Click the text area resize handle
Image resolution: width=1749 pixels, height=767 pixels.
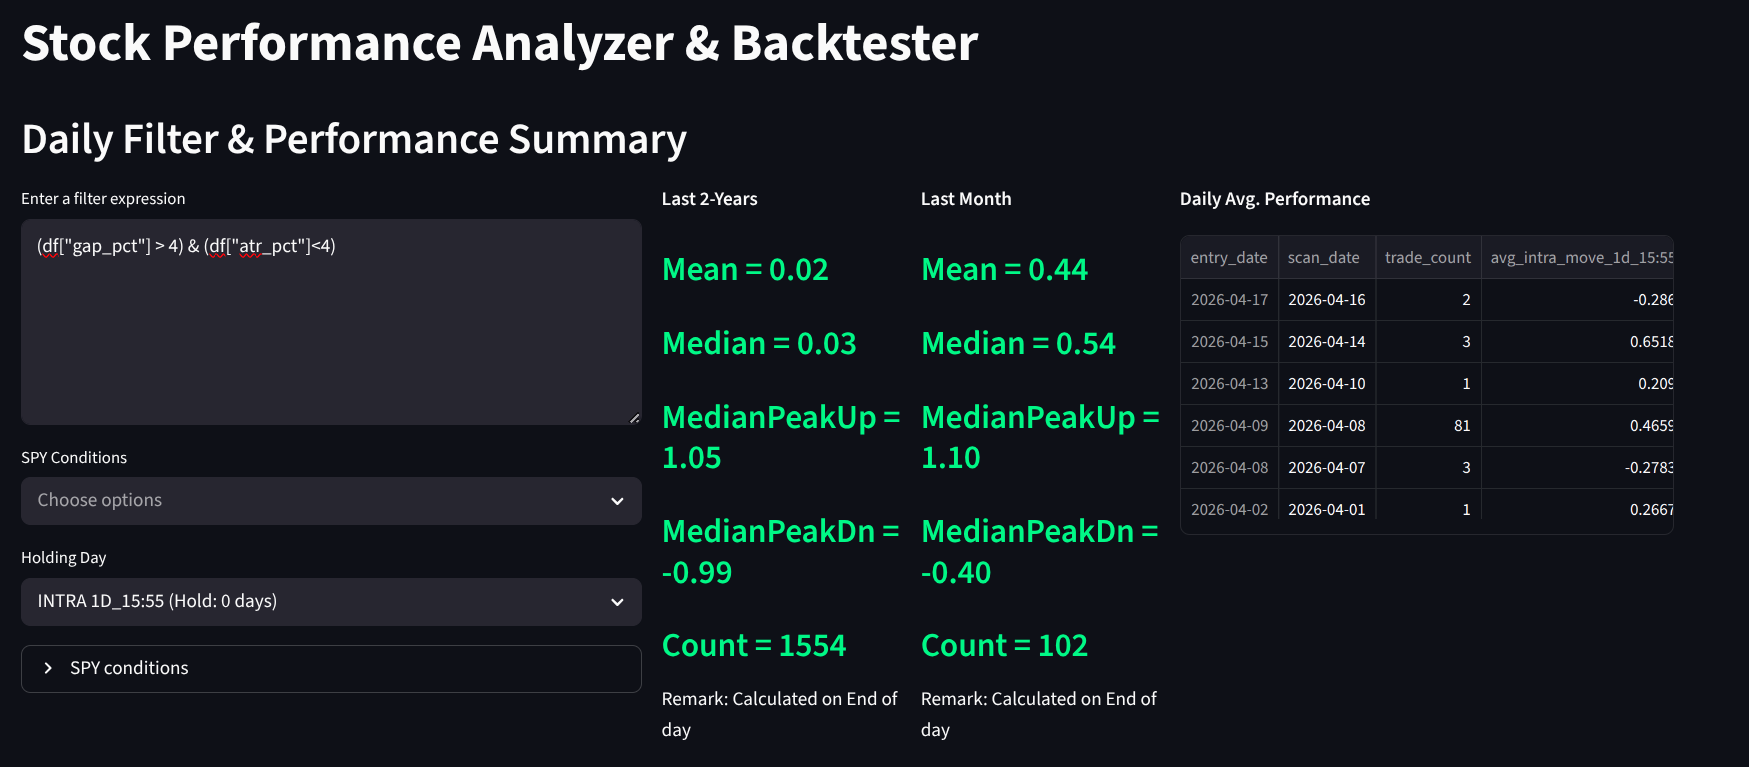pos(634,418)
